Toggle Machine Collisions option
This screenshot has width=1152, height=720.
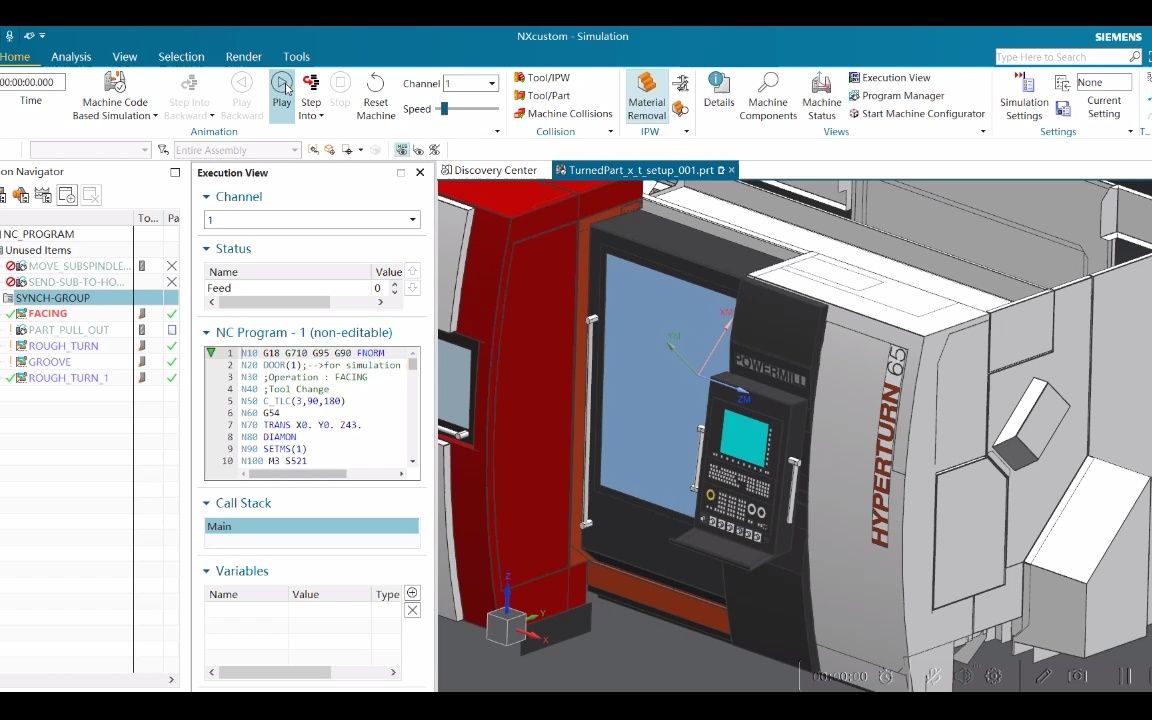[562, 114]
